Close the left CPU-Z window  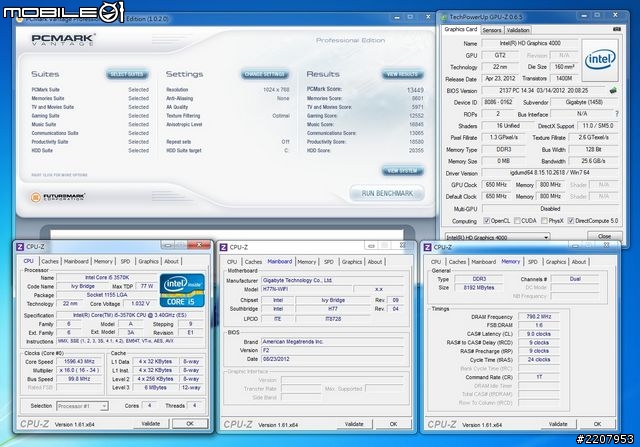click(199, 245)
